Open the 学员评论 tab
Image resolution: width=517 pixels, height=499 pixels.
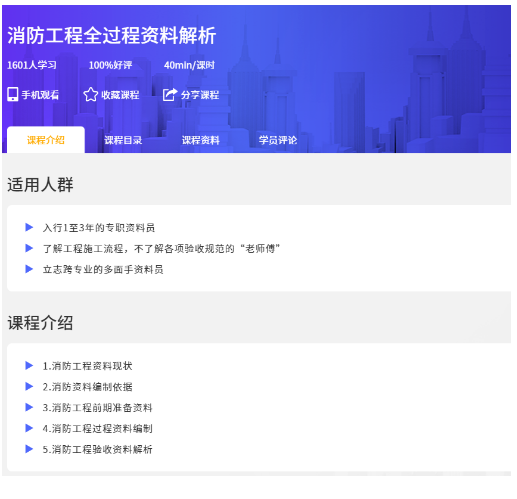[278, 140]
